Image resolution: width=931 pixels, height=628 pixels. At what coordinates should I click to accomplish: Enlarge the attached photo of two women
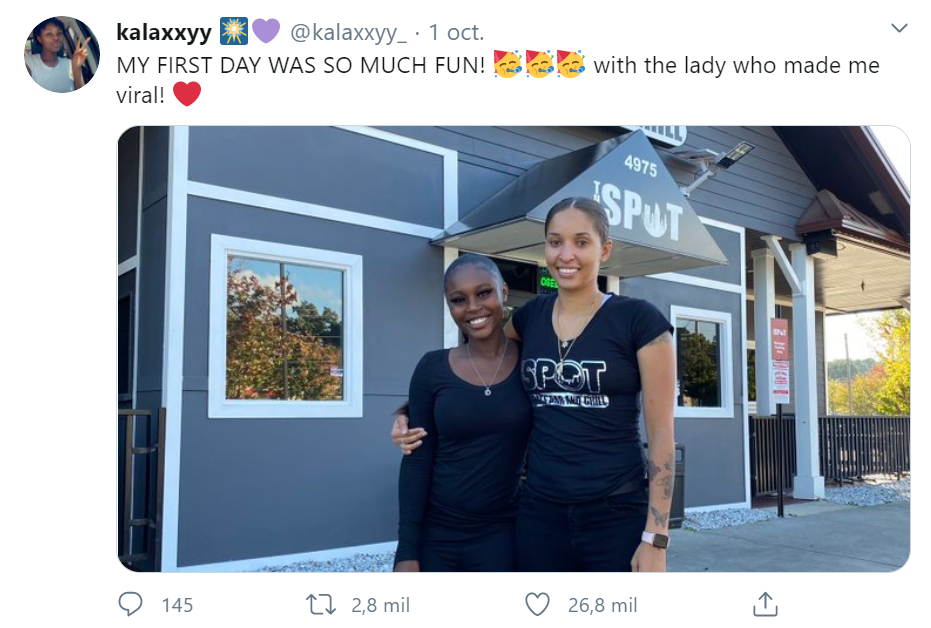[x=514, y=349]
